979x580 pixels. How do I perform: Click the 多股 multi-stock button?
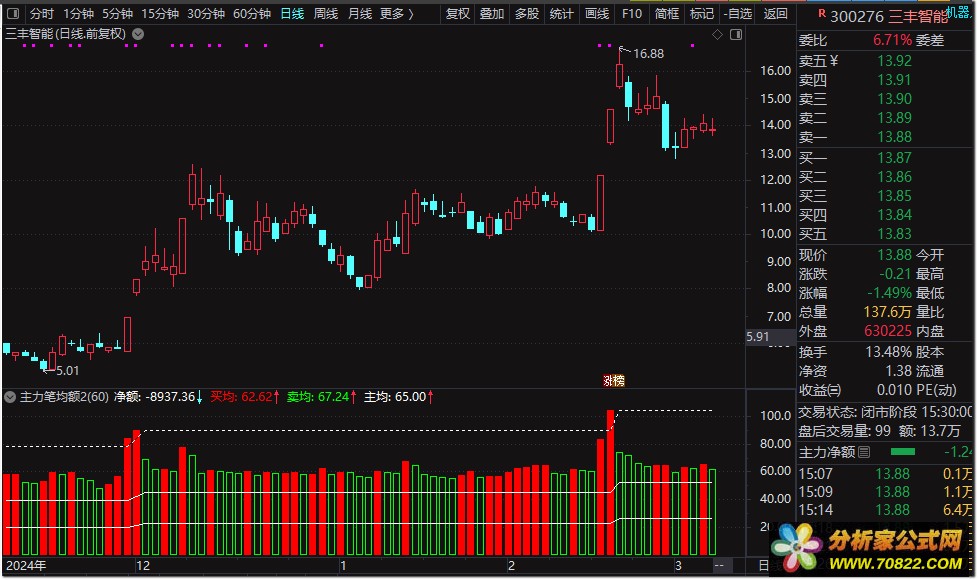[527, 14]
